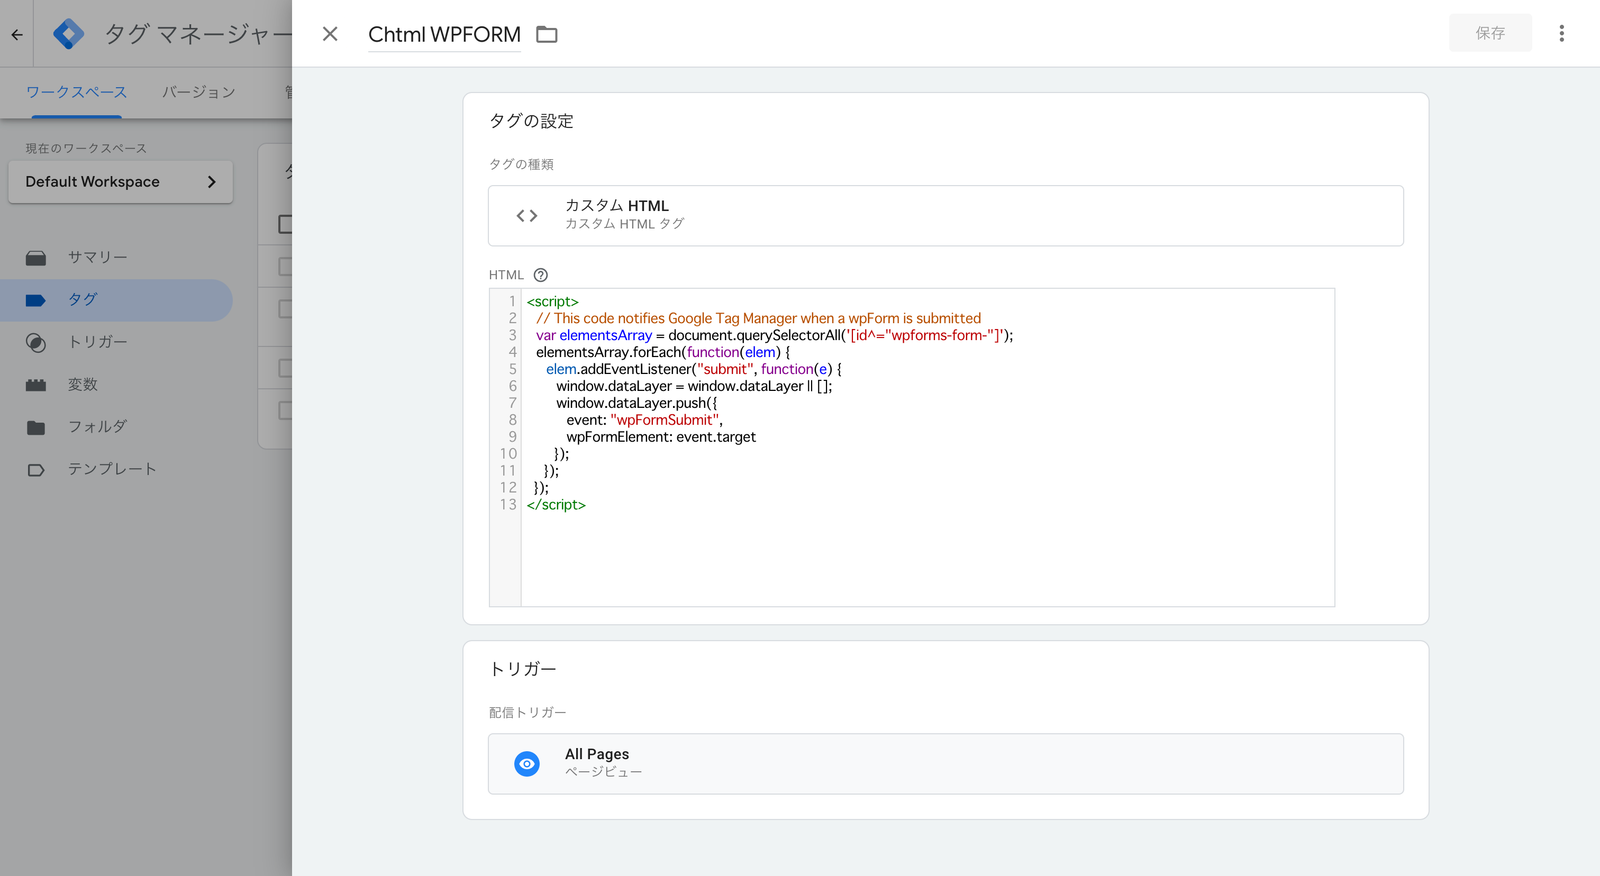Open the three-dot more options menu
Image resolution: width=1600 pixels, height=876 pixels.
(x=1561, y=33)
